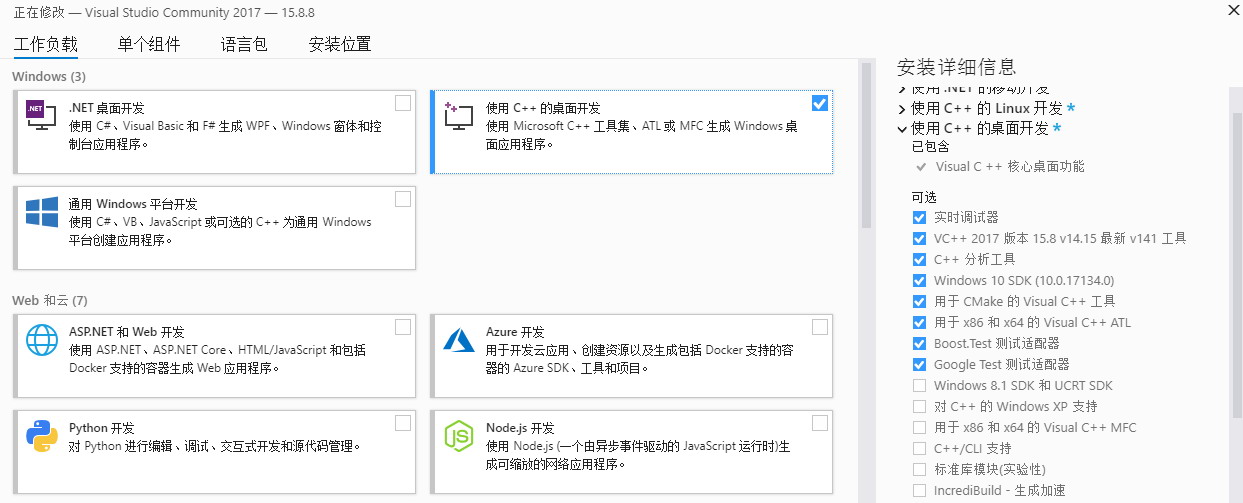Image resolution: width=1243 pixels, height=503 pixels.
Task: Select the .NET 桌面开发 card title
Action: 107,108
